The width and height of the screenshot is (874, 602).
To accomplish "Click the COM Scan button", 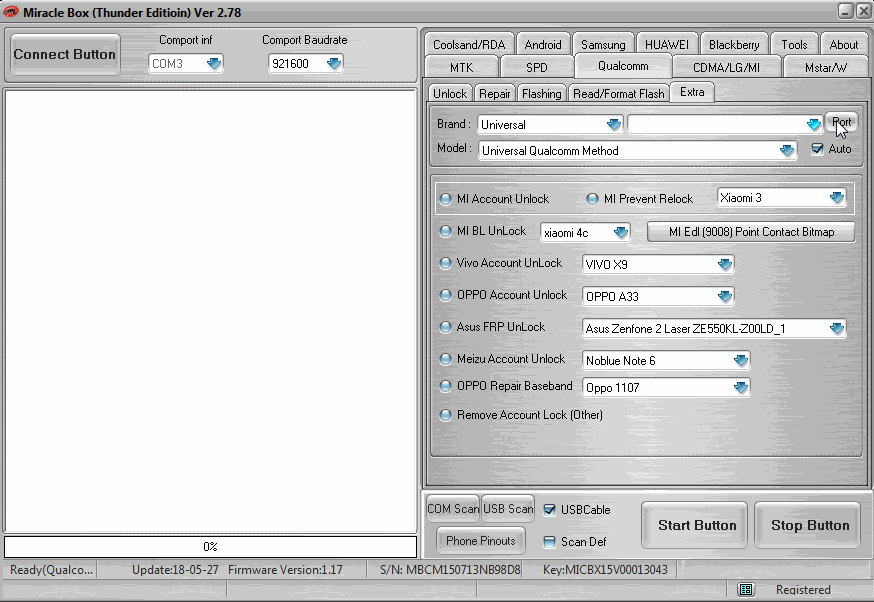I will coord(453,508).
